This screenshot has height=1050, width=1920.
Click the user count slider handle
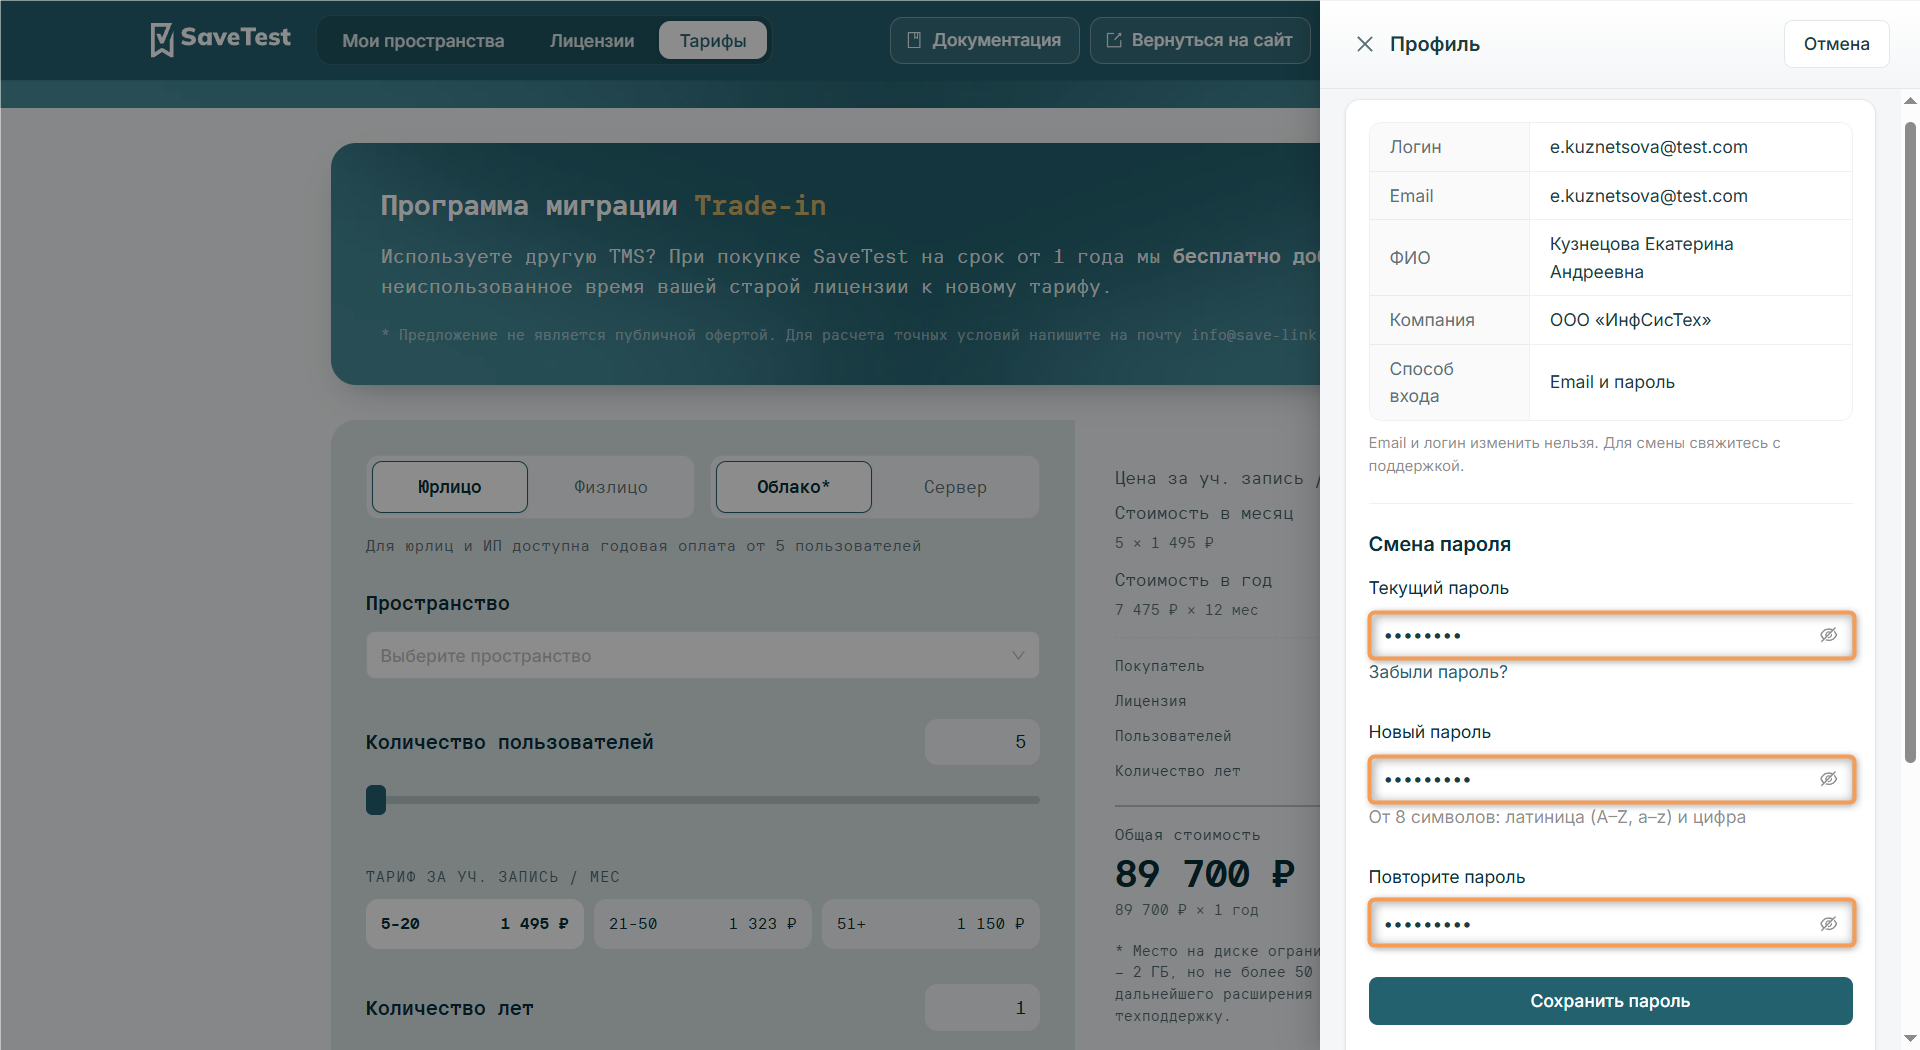click(x=376, y=800)
